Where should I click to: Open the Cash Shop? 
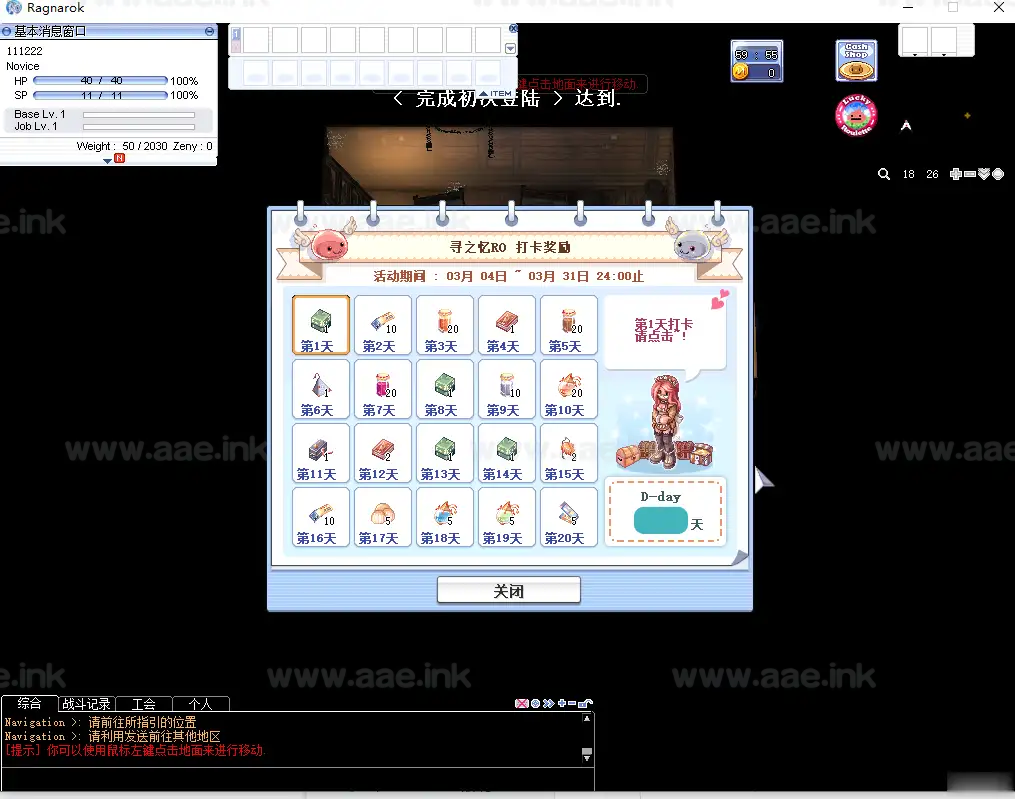(856, 61)
